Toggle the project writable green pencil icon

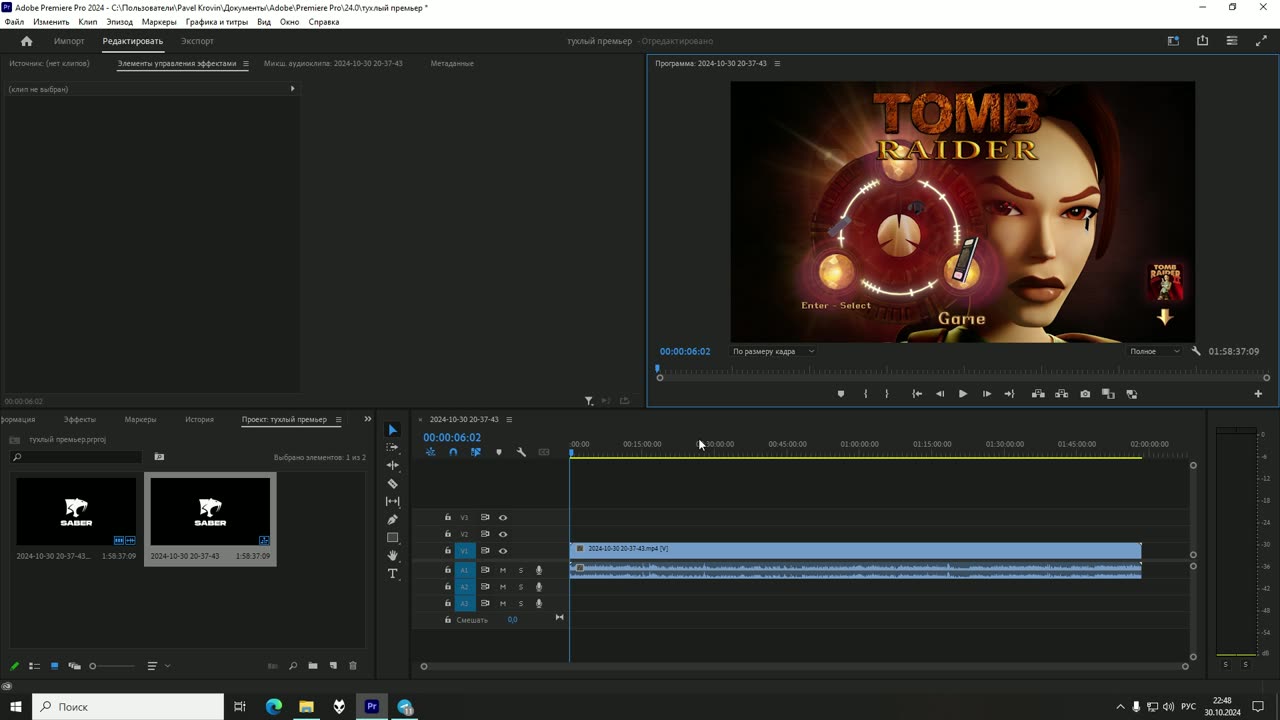tap(14, 666)
